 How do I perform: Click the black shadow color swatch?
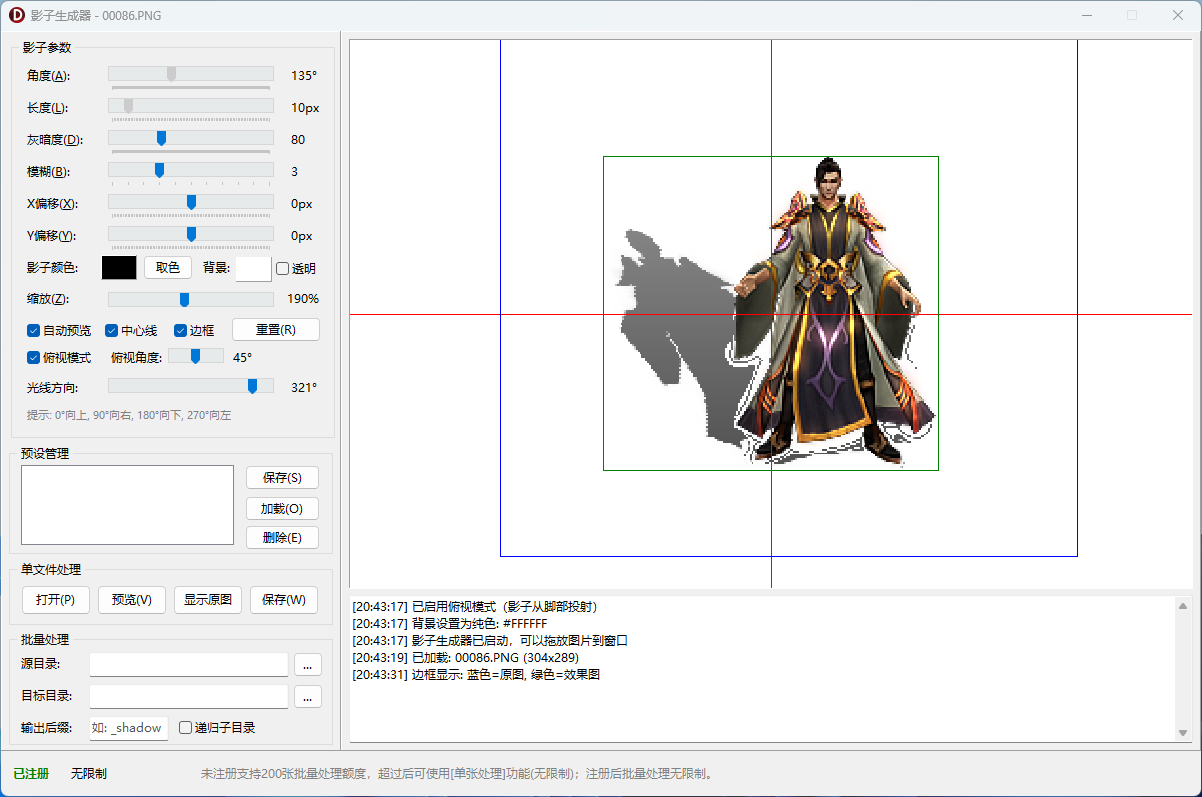(119, 268)
